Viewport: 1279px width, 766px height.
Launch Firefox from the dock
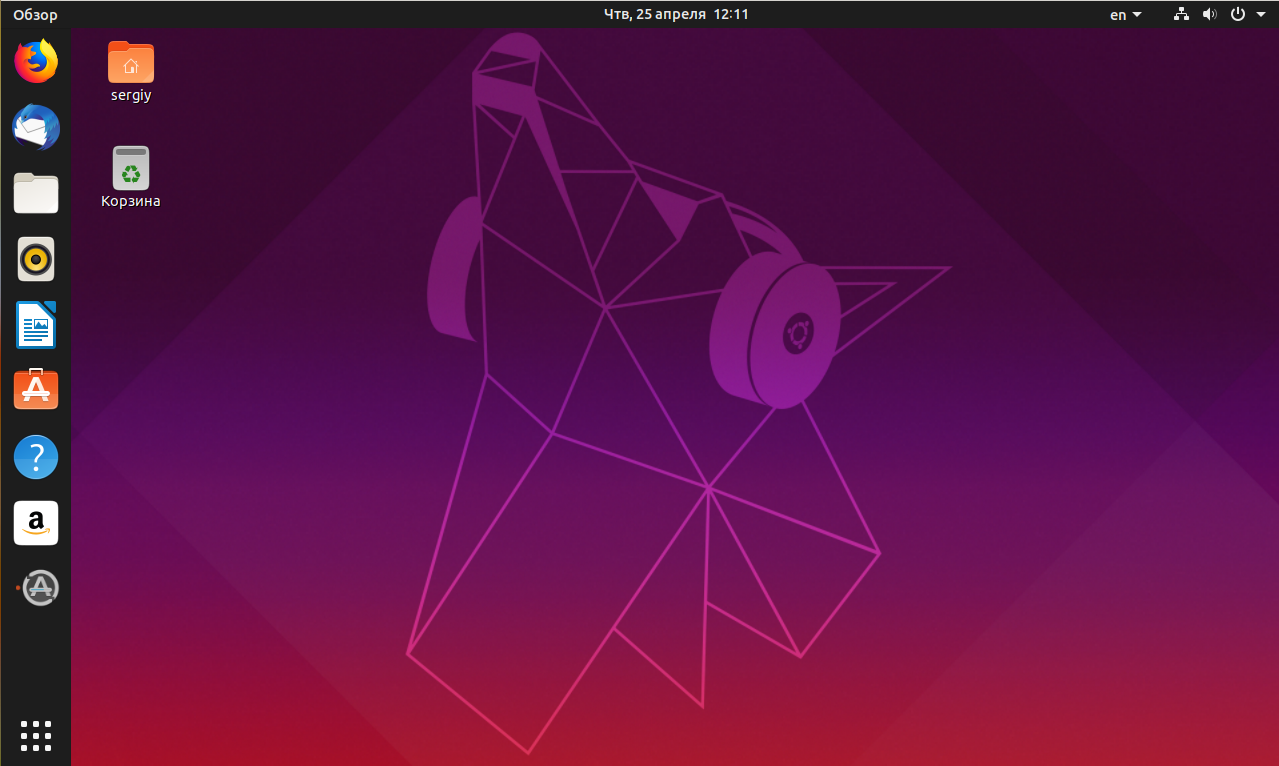pos(36,62)
